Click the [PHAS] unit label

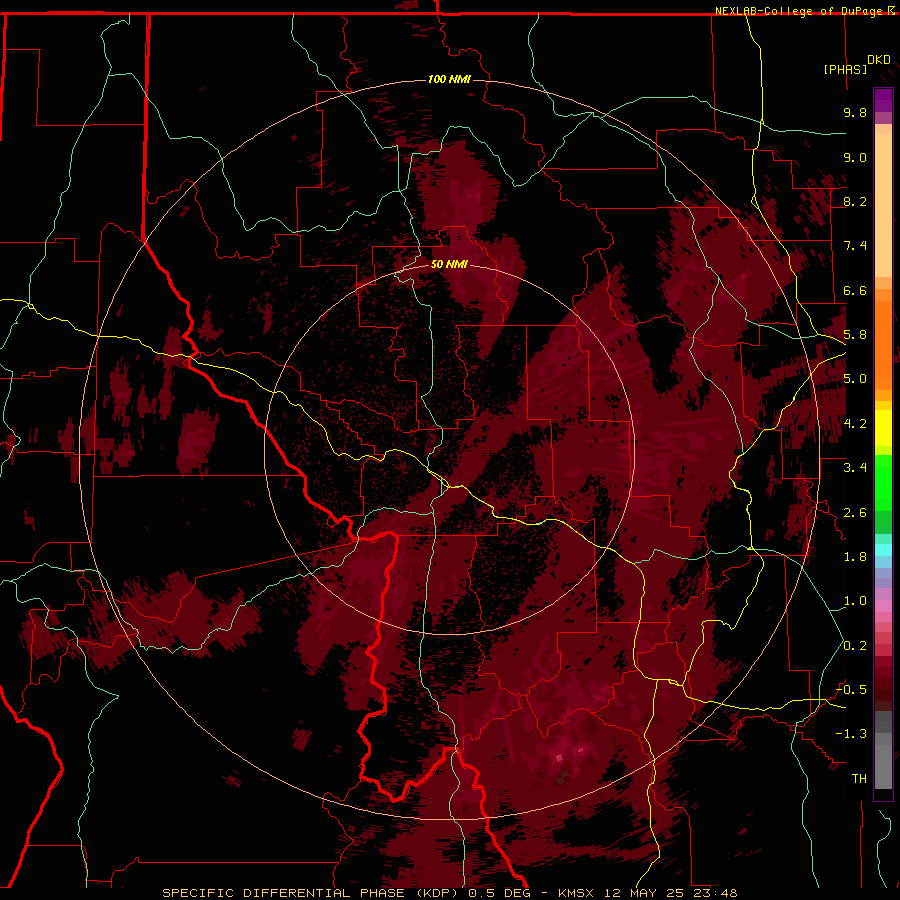(845, 69)
